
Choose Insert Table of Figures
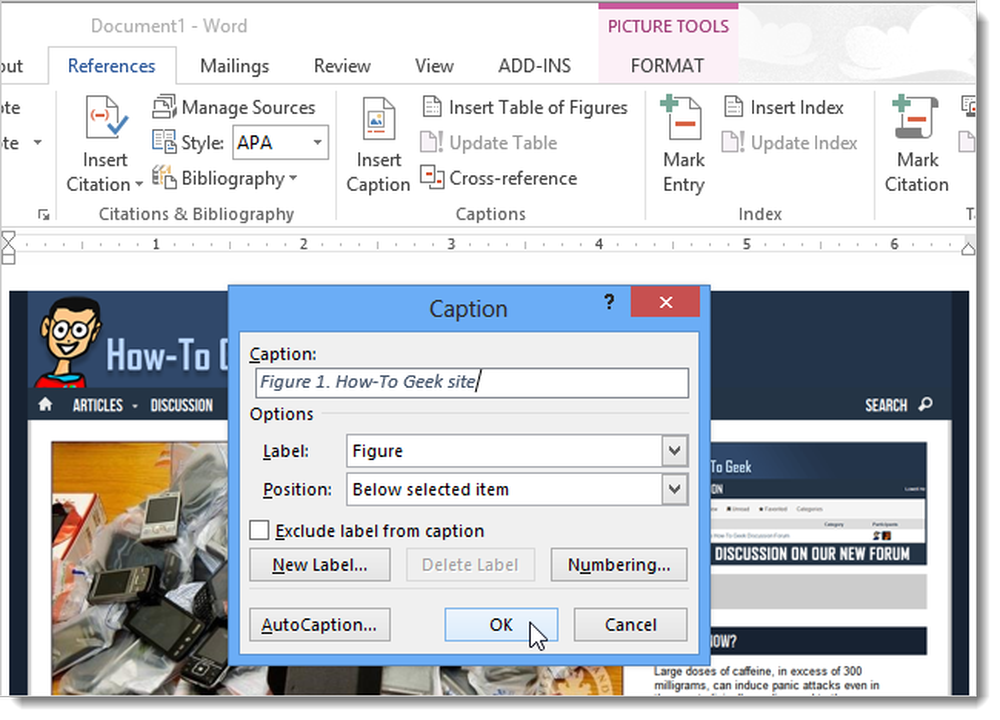pyautogui.click(x=525, y=107)
